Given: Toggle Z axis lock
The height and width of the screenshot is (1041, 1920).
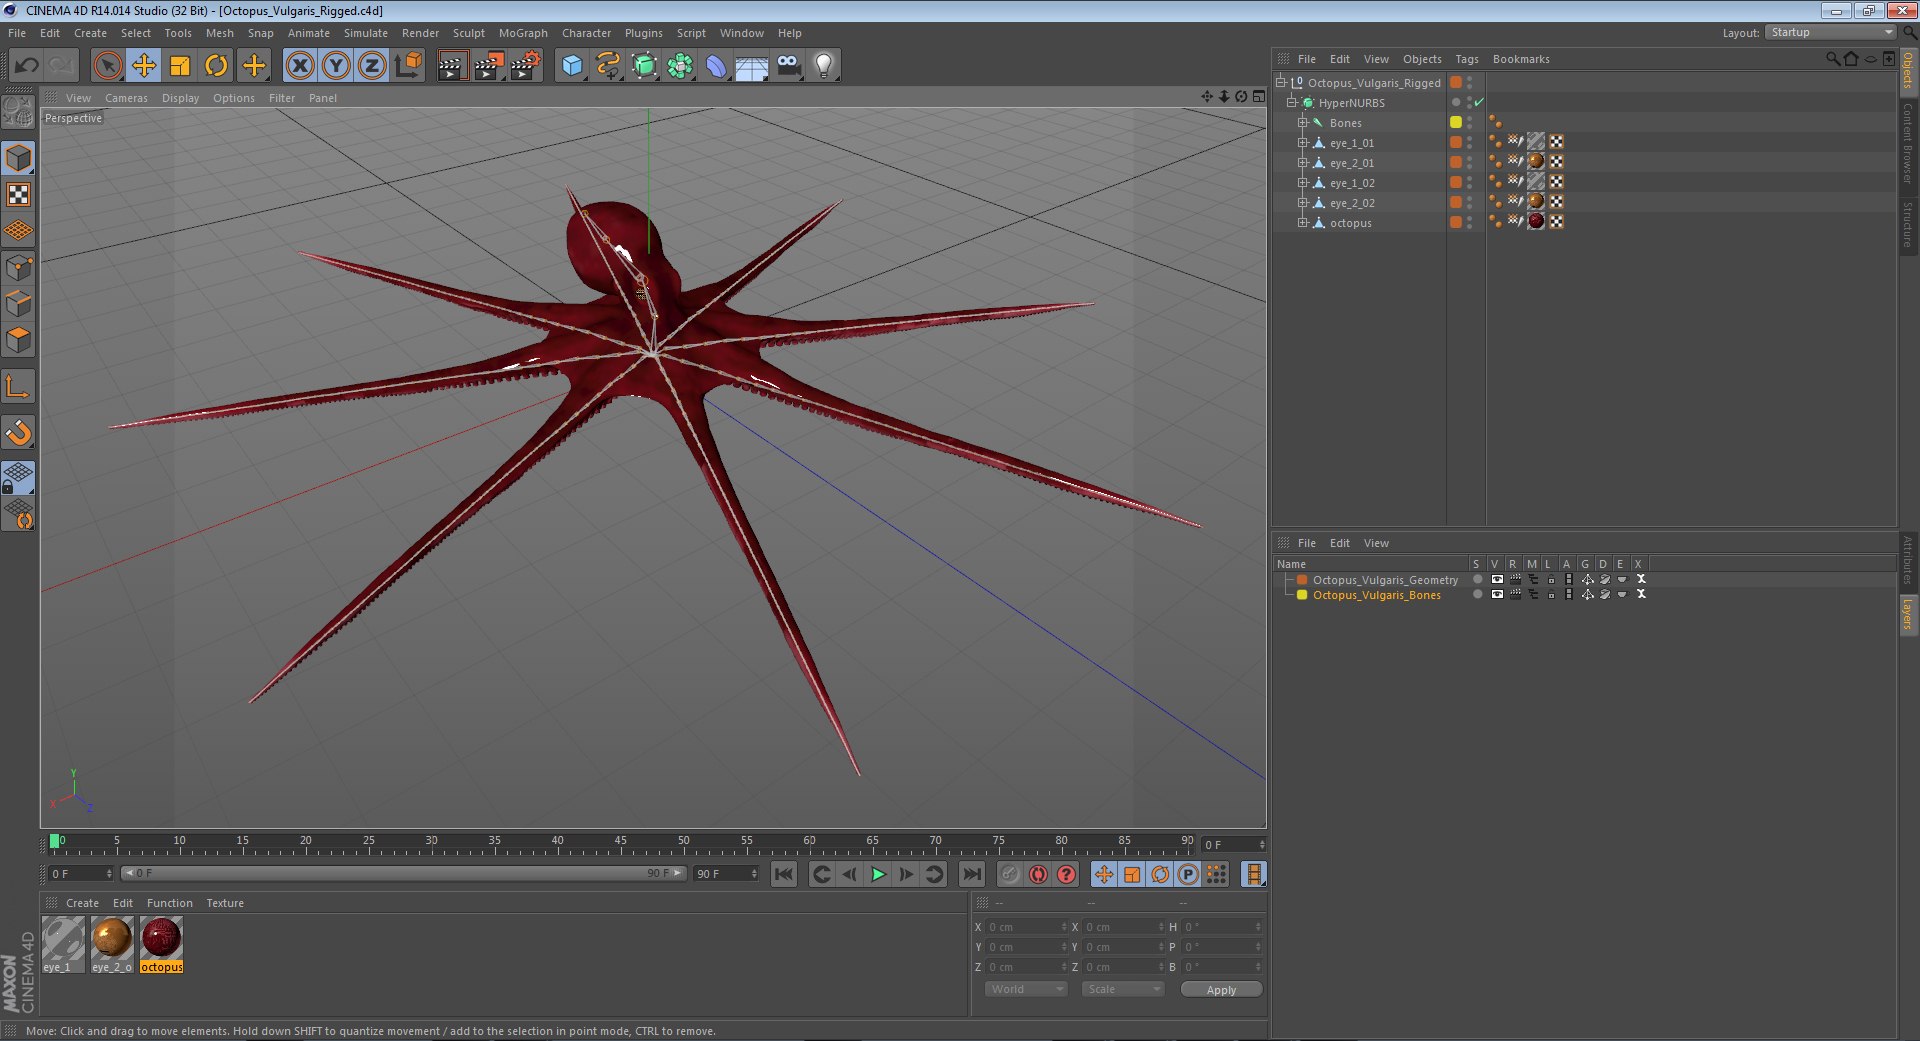Looking at the screenshot, I should (x=372, y=66).
